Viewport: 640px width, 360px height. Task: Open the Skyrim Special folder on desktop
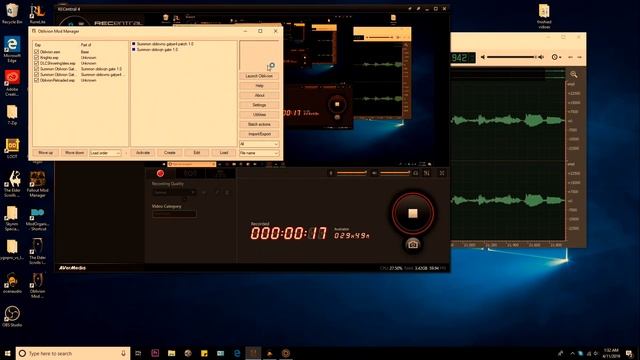click(x=12, y=219)
